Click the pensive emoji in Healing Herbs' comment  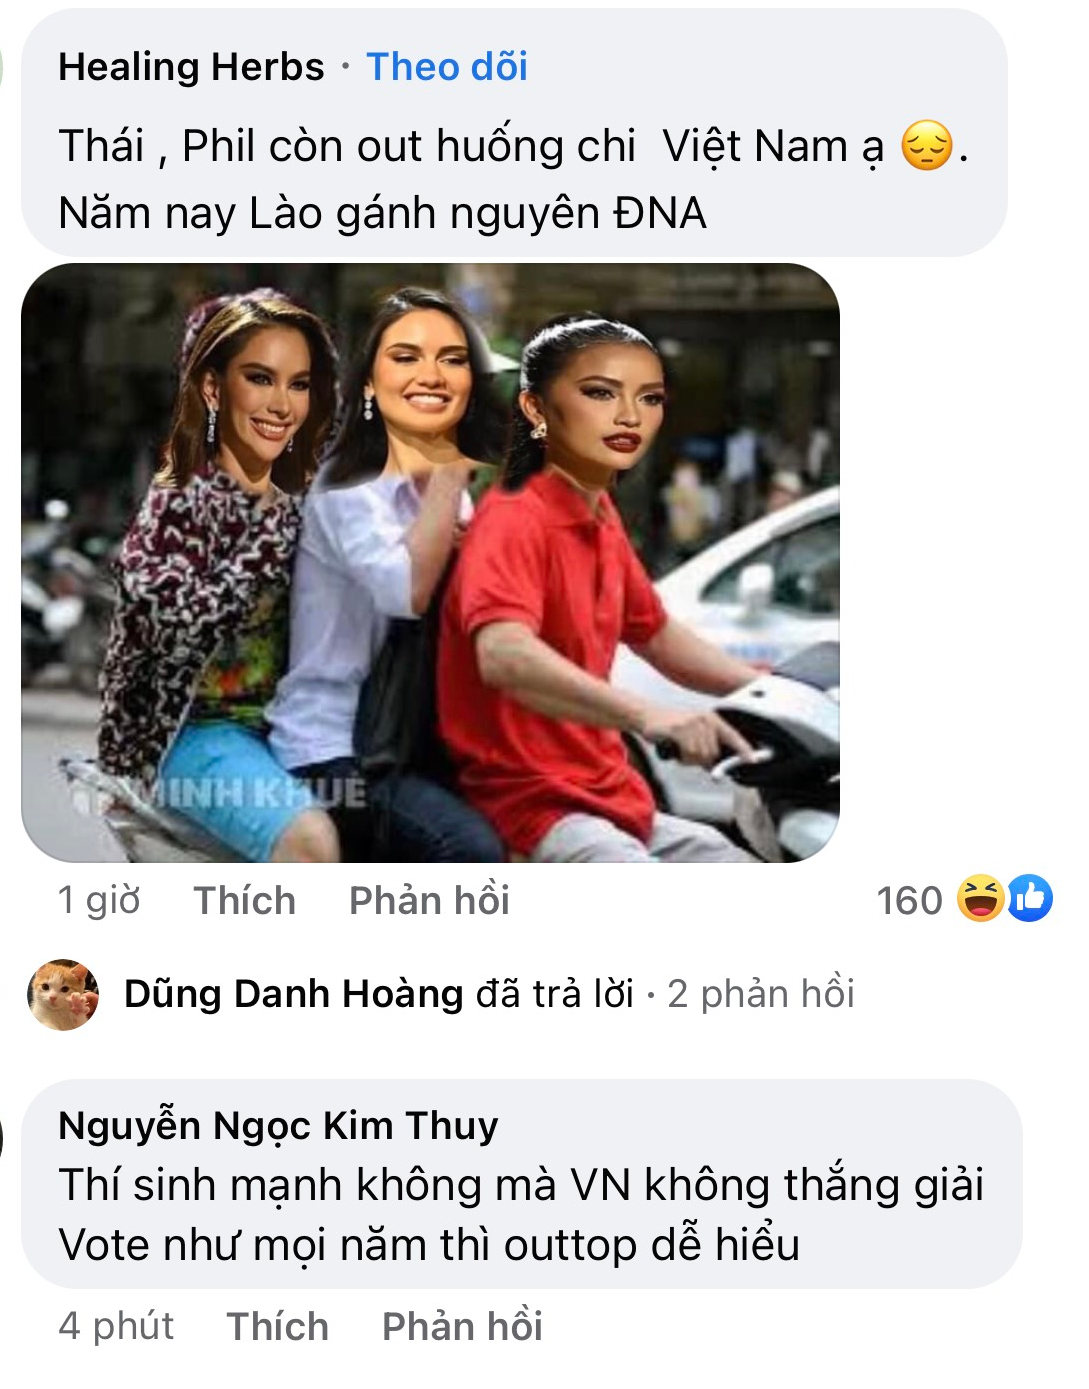[x=927, y=146]
